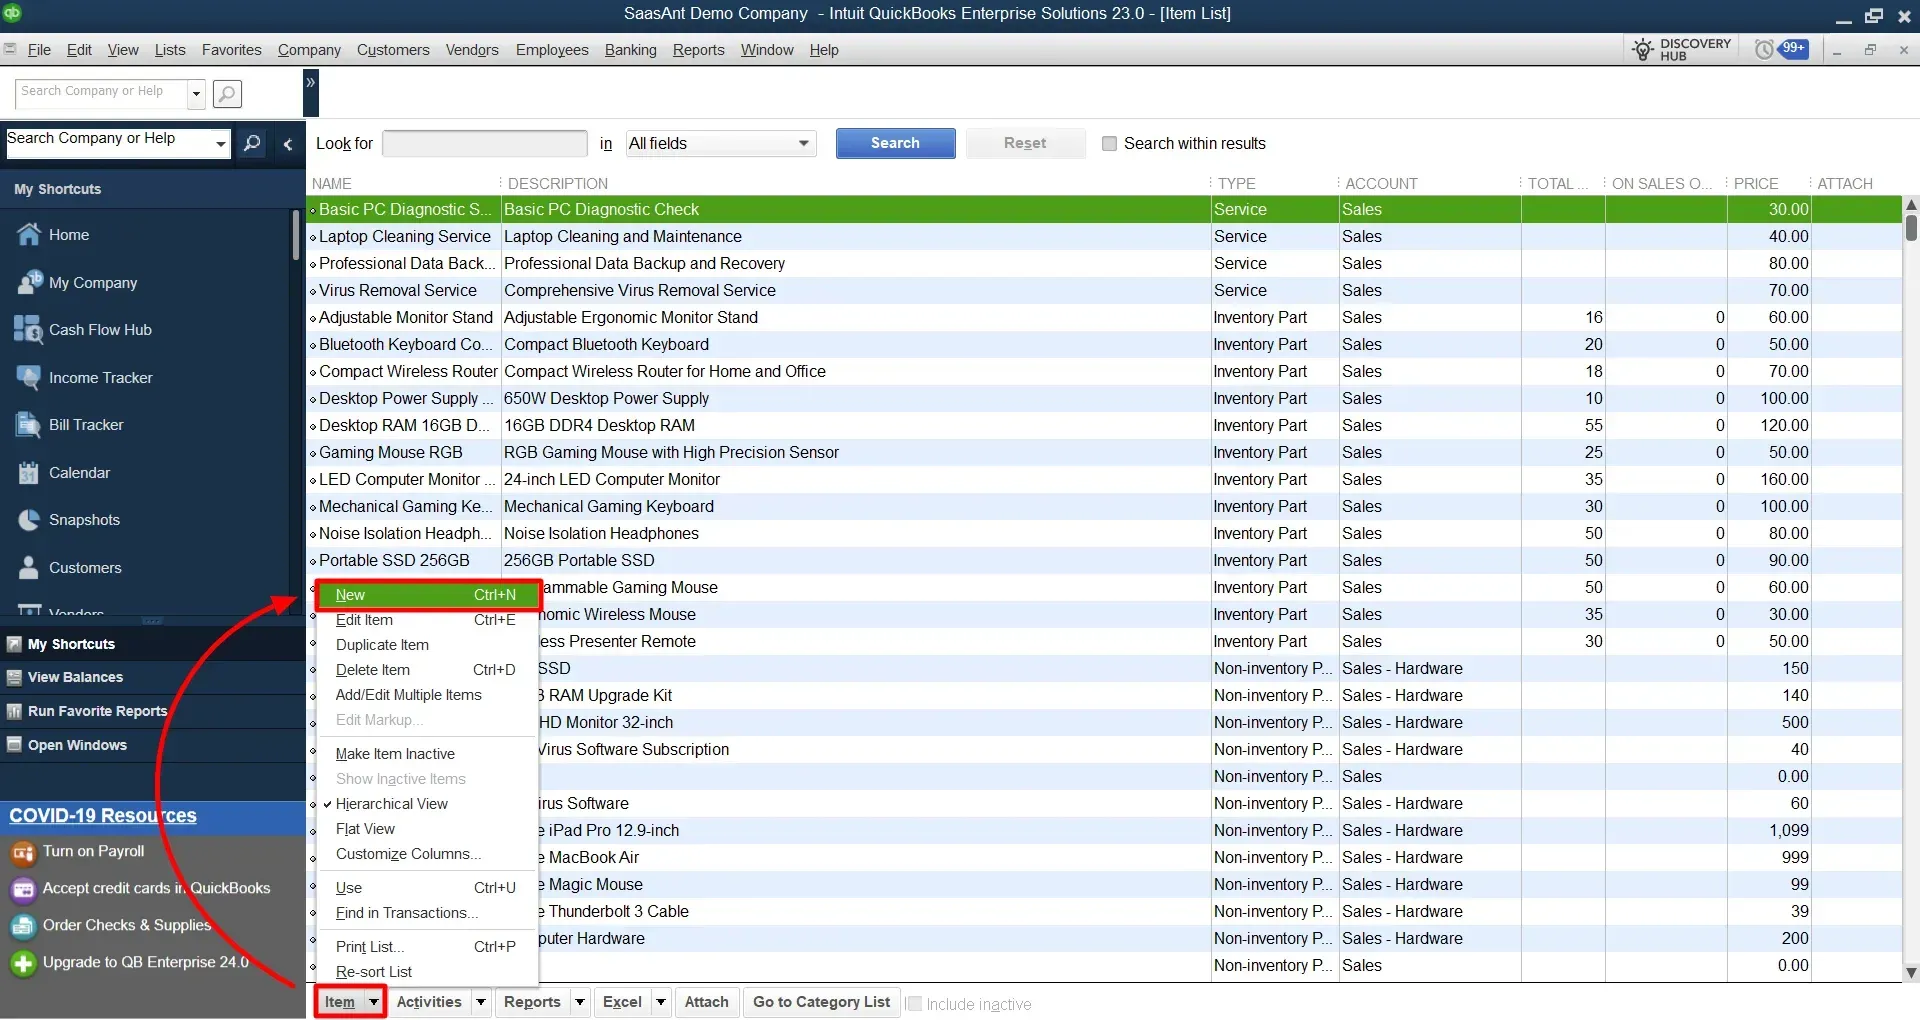Image resolution: width=1920 pixels, height=1020 pixels.
Task: Click the item list vertical scrollbar thumb
Action: click(1911, 229)
